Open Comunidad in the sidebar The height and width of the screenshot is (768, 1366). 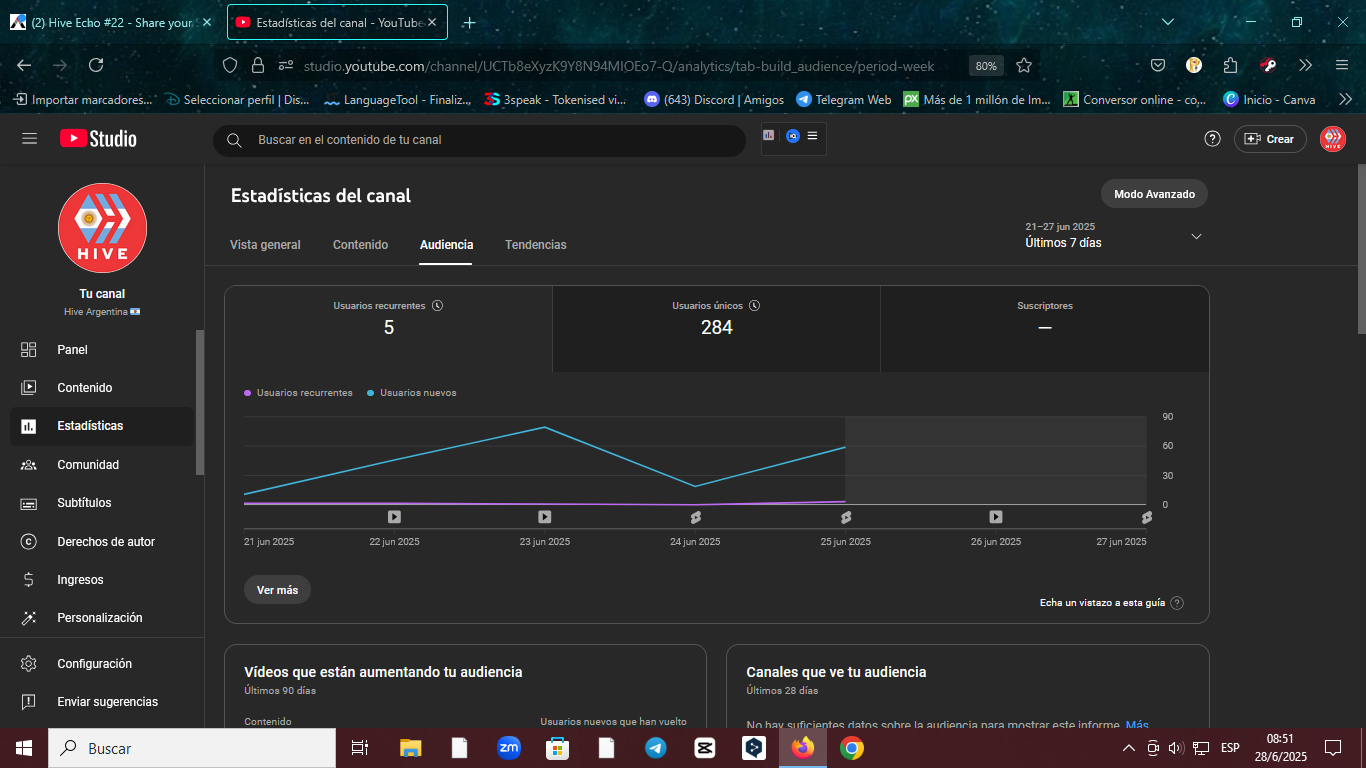(x=102, y=465)
